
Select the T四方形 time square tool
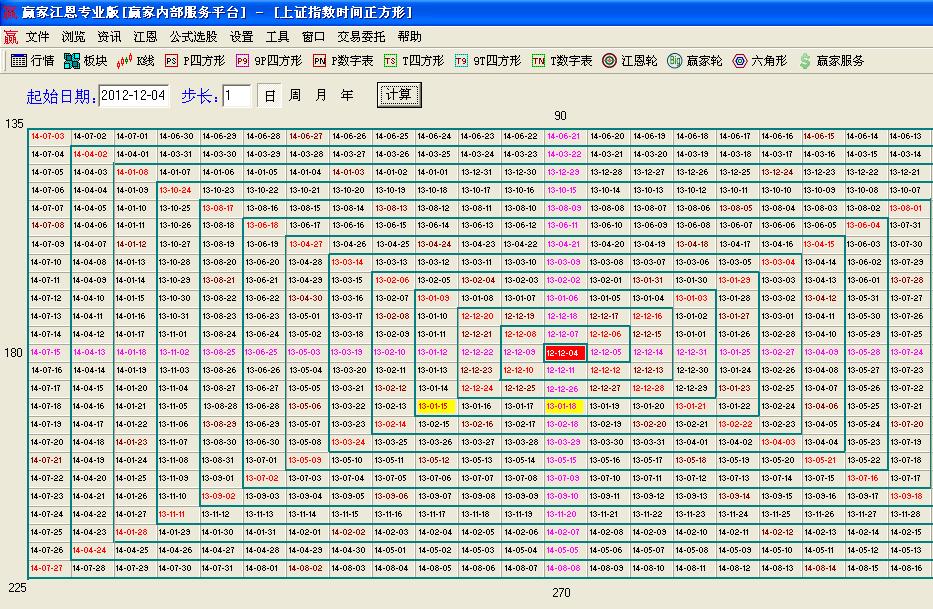[x=413, y=61]
